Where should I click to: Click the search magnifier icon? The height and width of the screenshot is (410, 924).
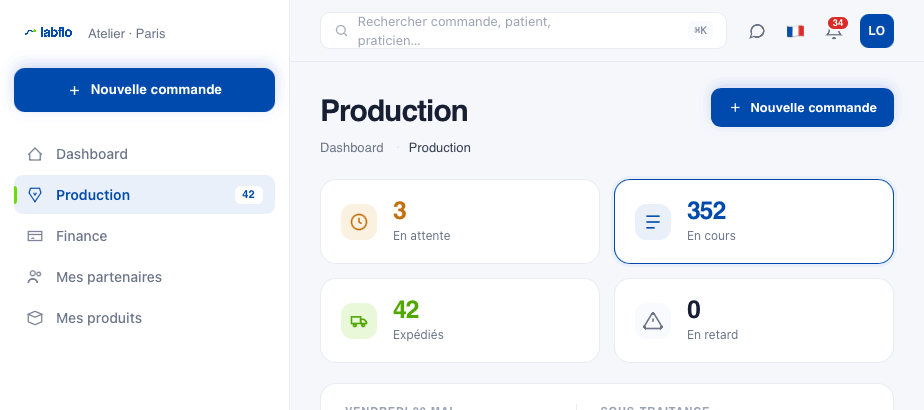(x=341, y=31)
